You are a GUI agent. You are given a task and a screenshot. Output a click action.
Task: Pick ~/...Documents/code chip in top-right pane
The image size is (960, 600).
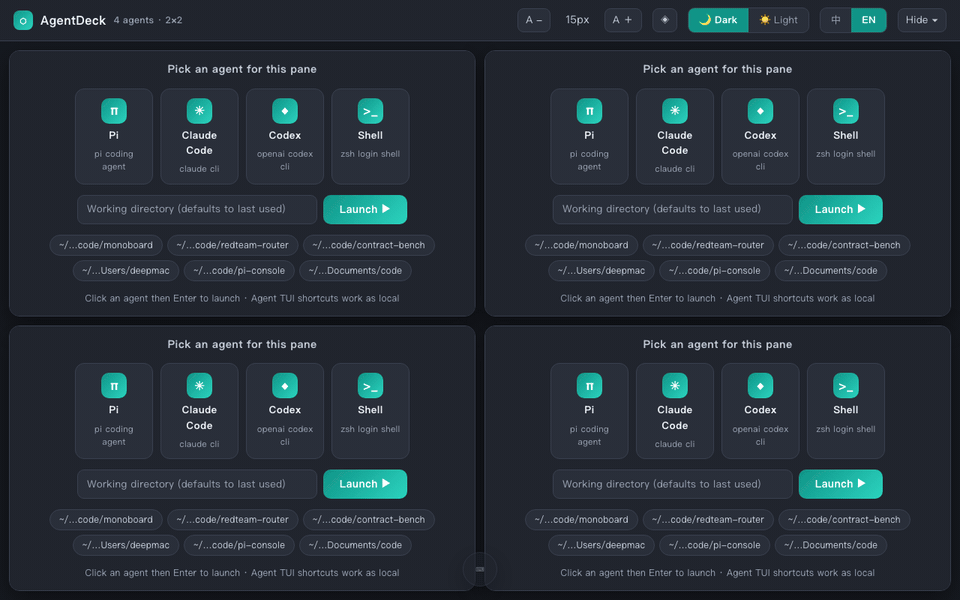point(831,271)
